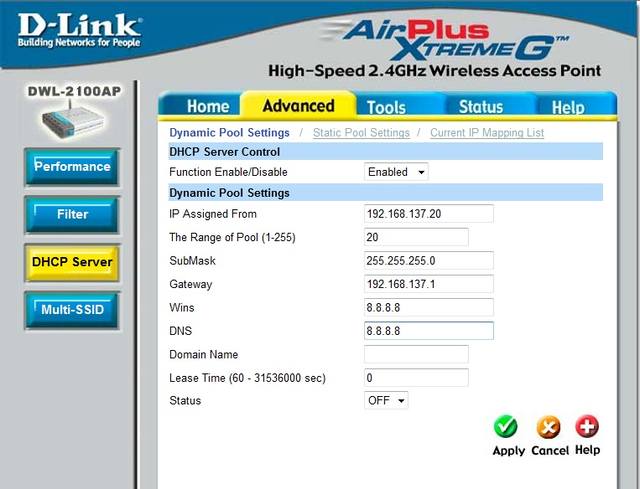This screenshot has width=640, height=489.
Task: Click the empty Domain Name field
Action: pyautogui.click(x=416, y=354)
